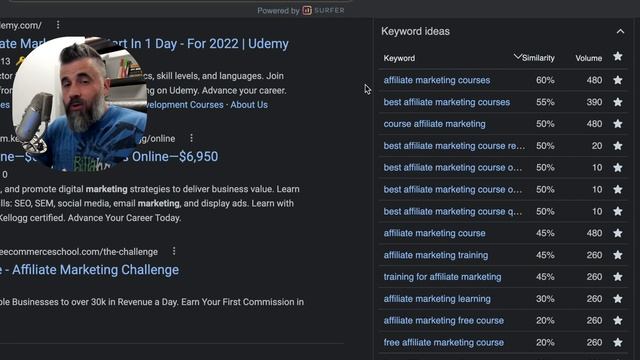Star the 'training for affiliate marketing' keyword

(x=618, y=277)
